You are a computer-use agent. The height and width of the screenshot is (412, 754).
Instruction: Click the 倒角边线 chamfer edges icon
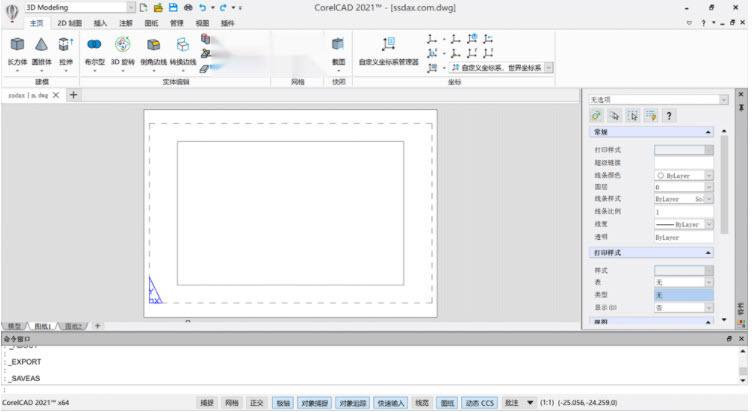153,47
